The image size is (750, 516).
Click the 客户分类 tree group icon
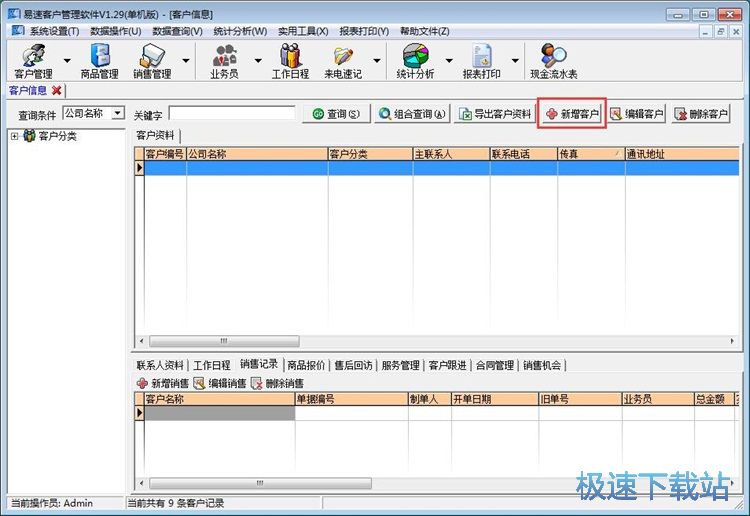(30, 136)
